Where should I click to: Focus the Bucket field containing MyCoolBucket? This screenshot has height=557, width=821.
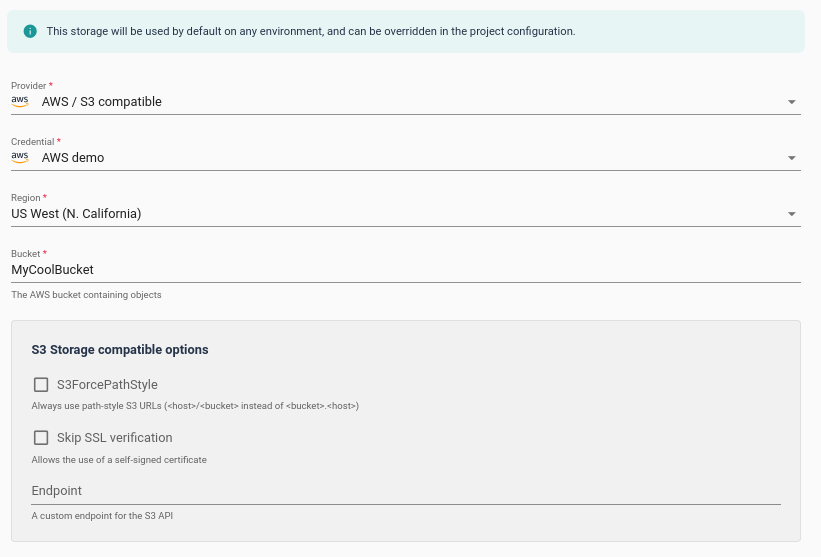tap(400, 269)
